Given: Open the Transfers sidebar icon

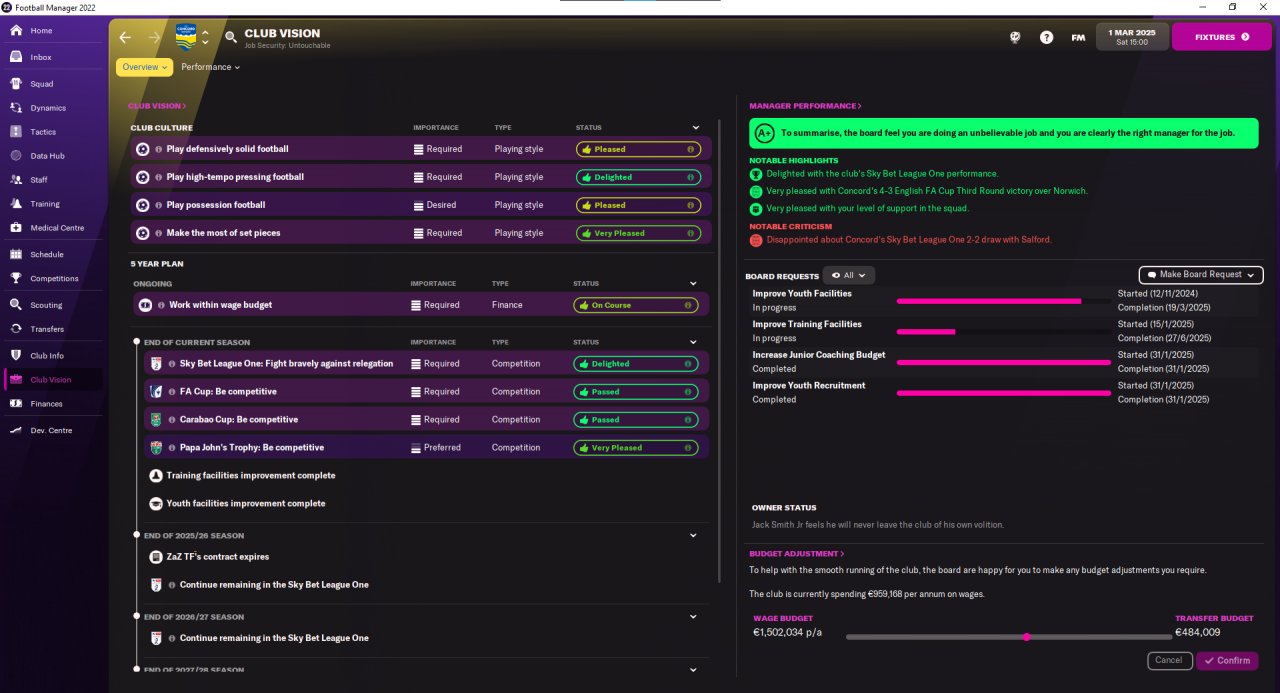Looking at the screenshot, I should click(x=16, y=329).
